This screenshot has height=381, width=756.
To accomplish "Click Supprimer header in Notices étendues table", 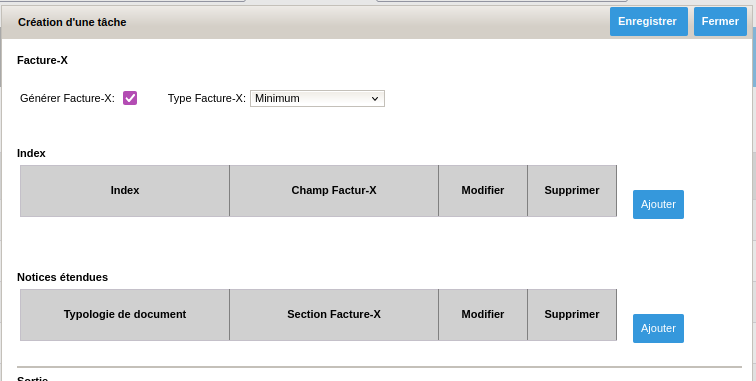I will pyautogui.click(x=572, y=314).
